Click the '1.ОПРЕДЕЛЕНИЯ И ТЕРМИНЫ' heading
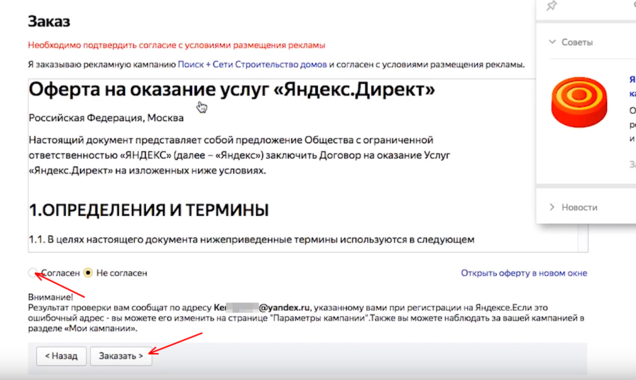The height and width of the screenshot is (380, 636). (x=149, y=210)
